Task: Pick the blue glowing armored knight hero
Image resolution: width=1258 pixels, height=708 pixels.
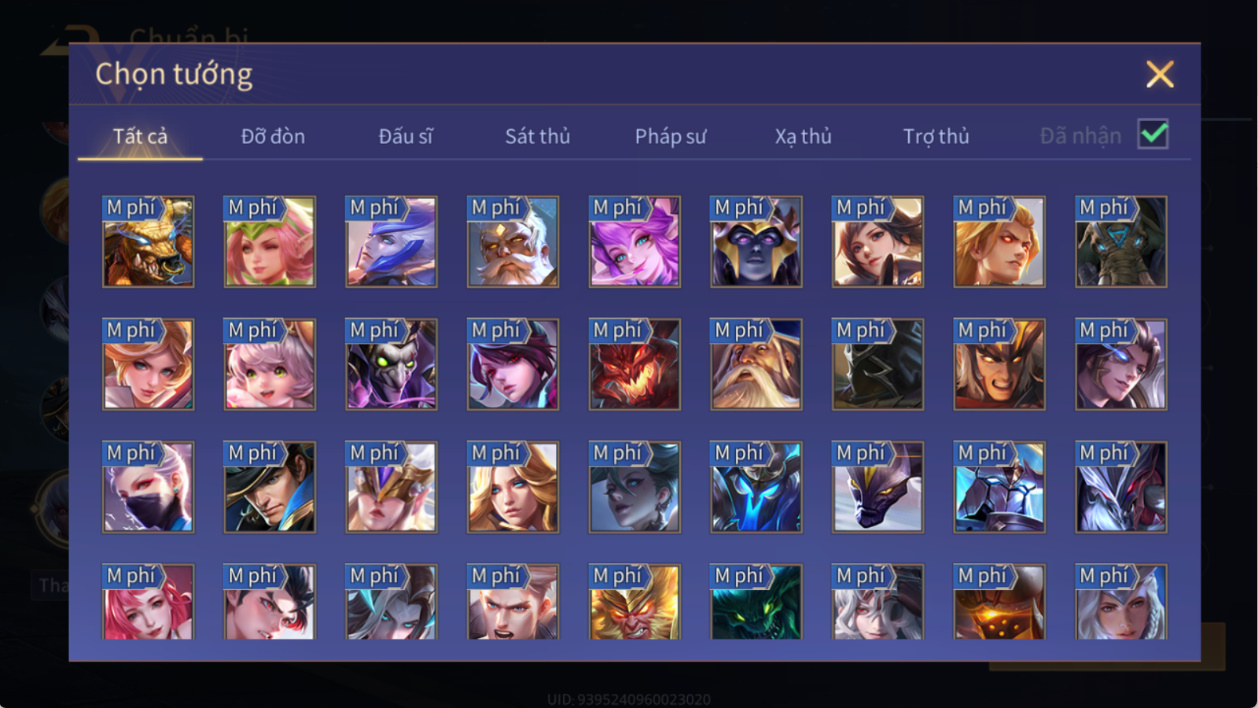Action: click(756, 488)
